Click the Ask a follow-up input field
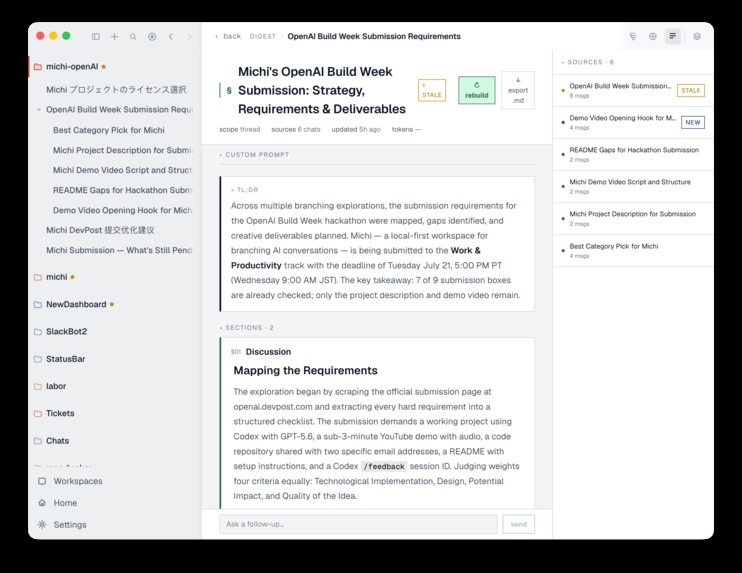Viewport: 742px width, 573px height. tap(358, 524)
